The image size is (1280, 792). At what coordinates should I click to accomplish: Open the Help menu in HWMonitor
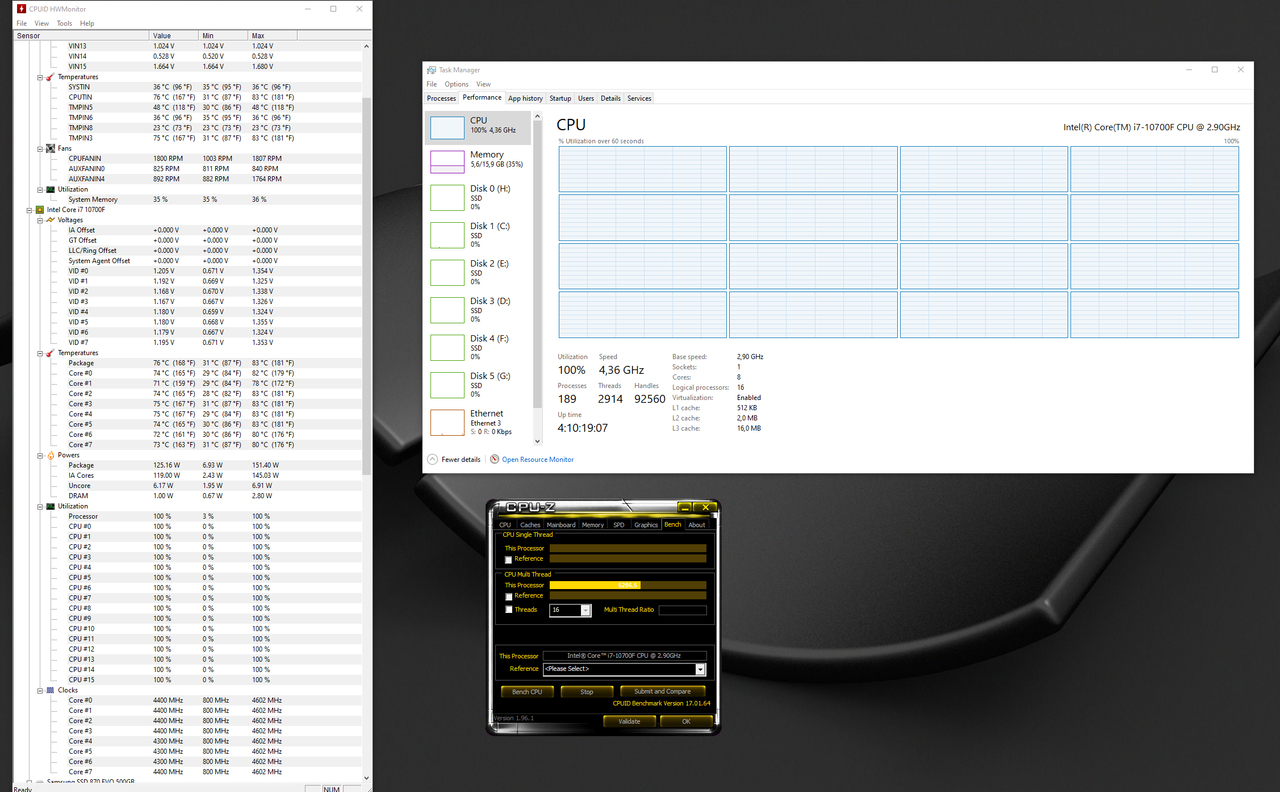click(x=87, y=23)
